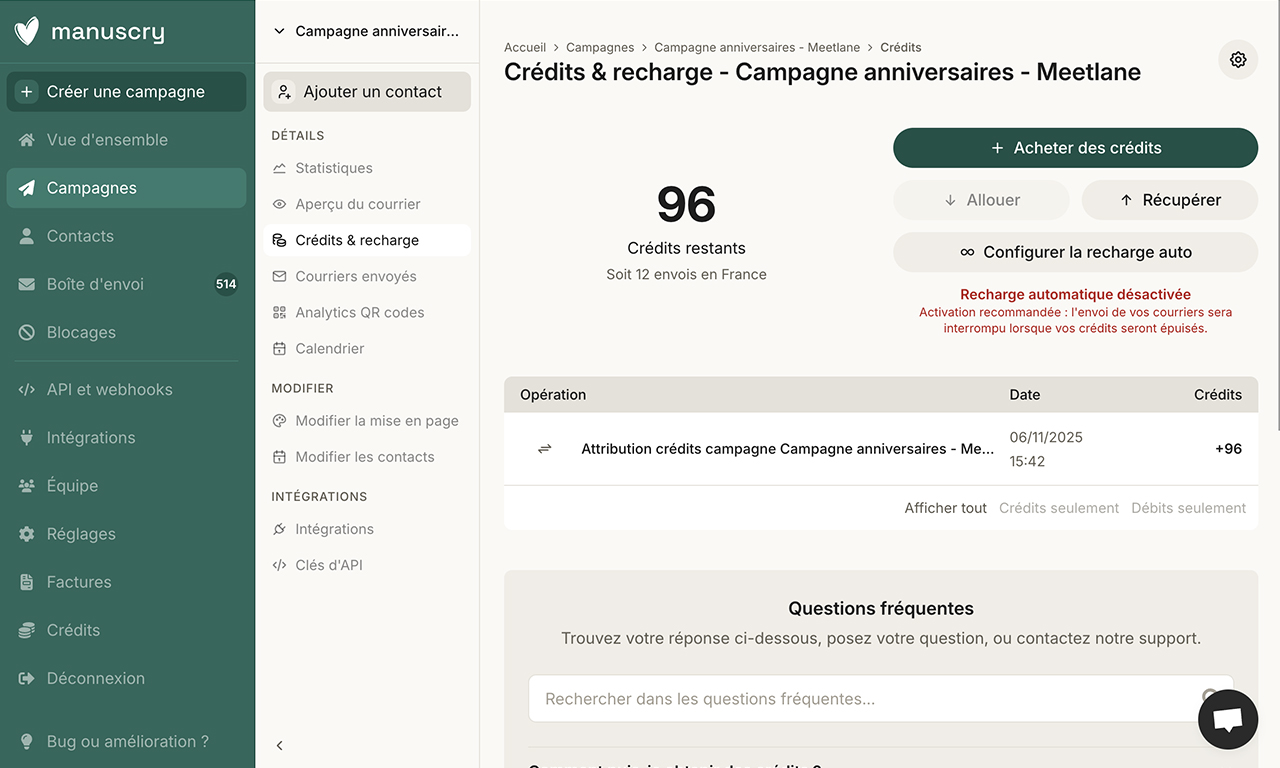Viewport: 1280px width, 768px height.
Task: Select Clés d'API in the sidebar
Action: click(331, 565)
